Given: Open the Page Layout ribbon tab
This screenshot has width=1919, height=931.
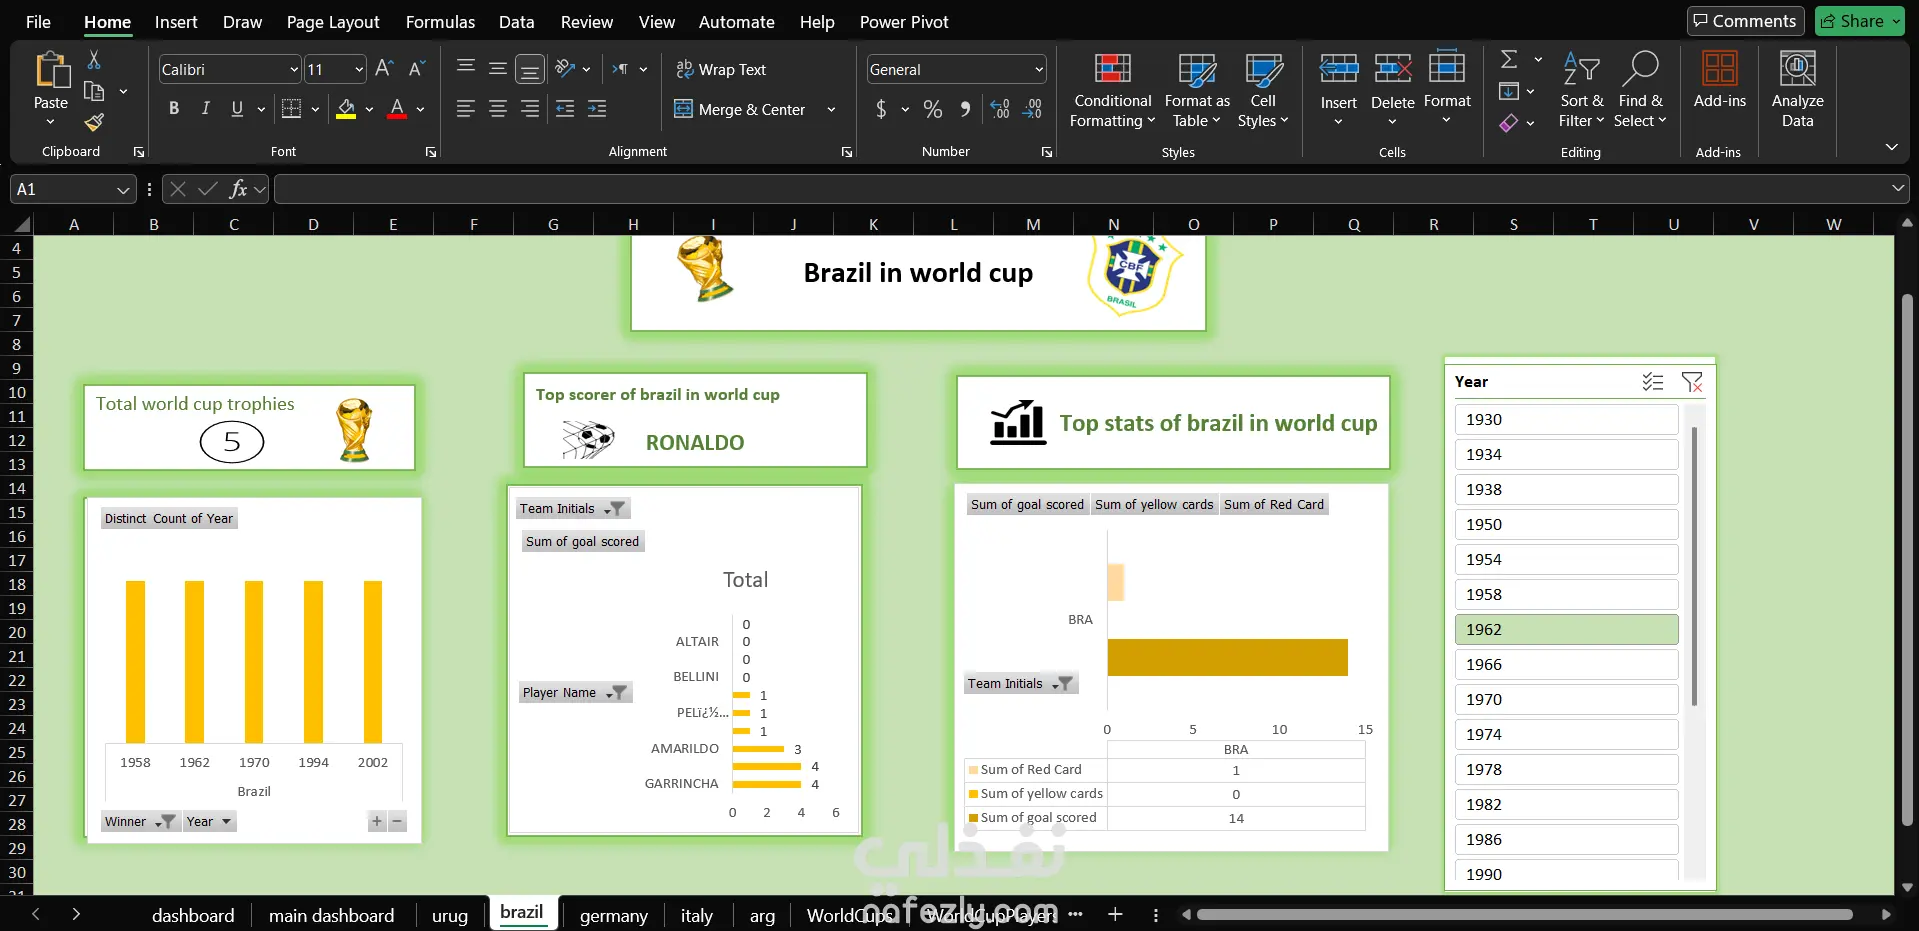Looking at the screenshot, I should click(332, 22).
